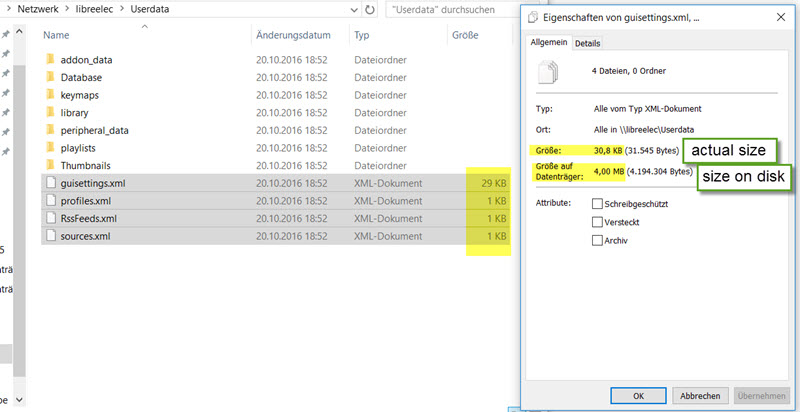Click the refresh icon beside address bar
The height and width of the screenshot is (412, 800).
(369, 10)
